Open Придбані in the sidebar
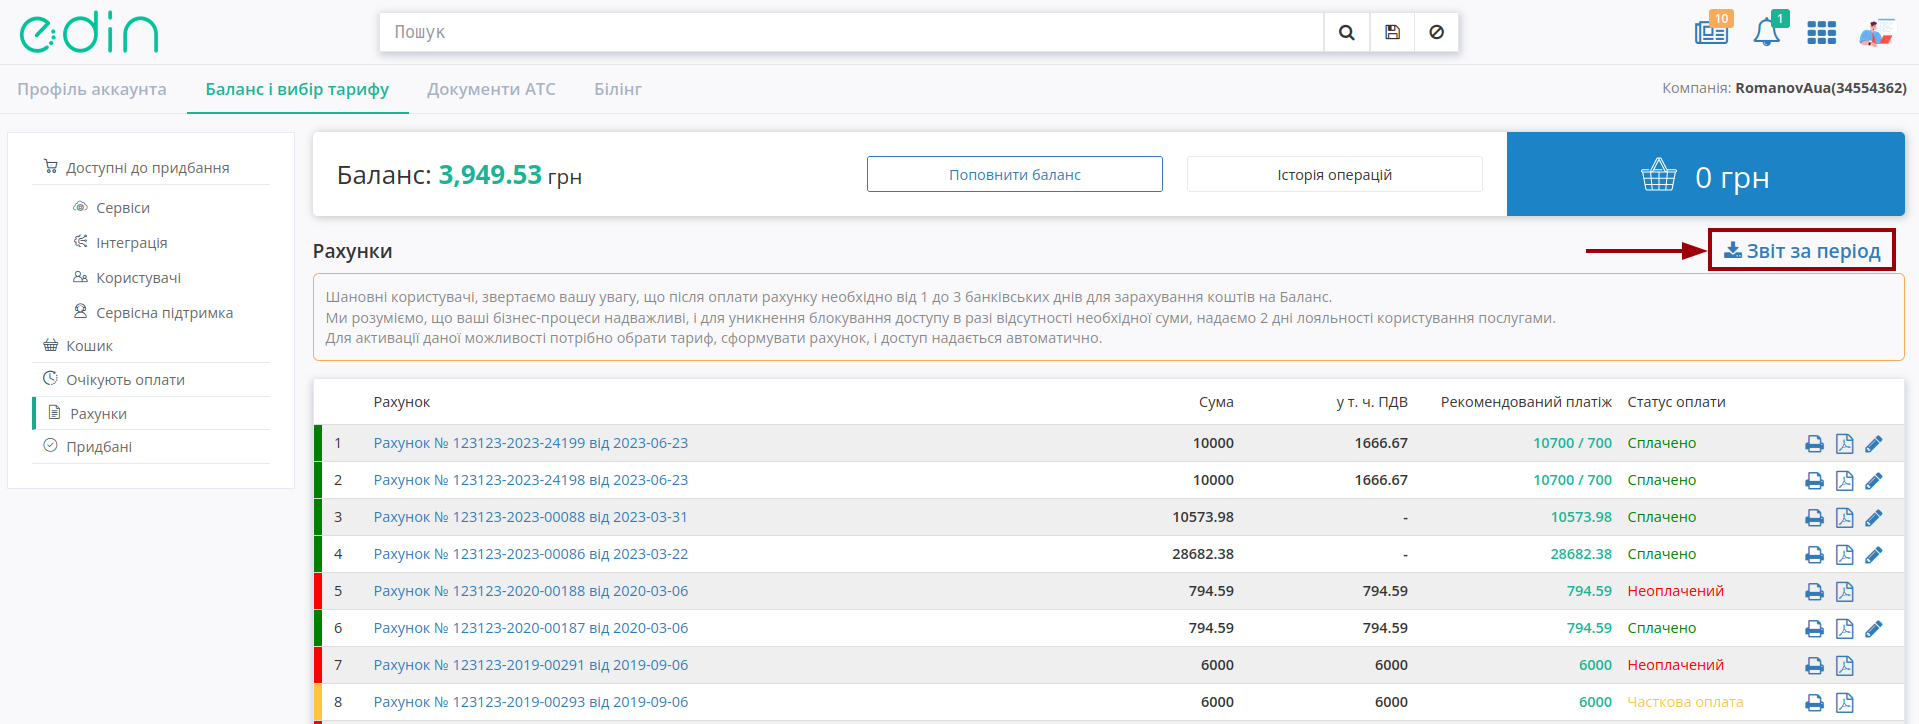The width and height of the screenshot is (1919, 724). (x=98, y=447)
